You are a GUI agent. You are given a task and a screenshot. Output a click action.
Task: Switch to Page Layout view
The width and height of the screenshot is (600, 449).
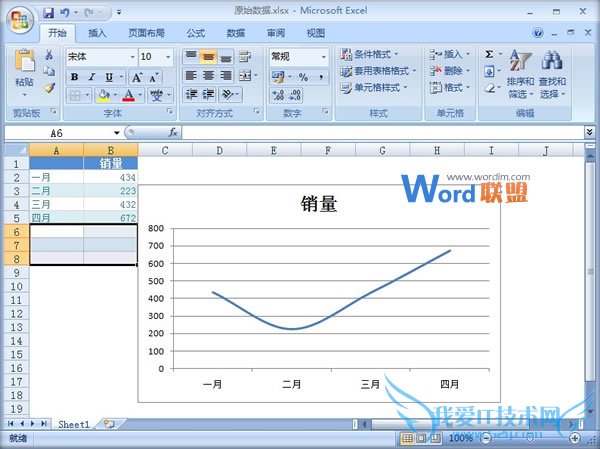[421, 438]
